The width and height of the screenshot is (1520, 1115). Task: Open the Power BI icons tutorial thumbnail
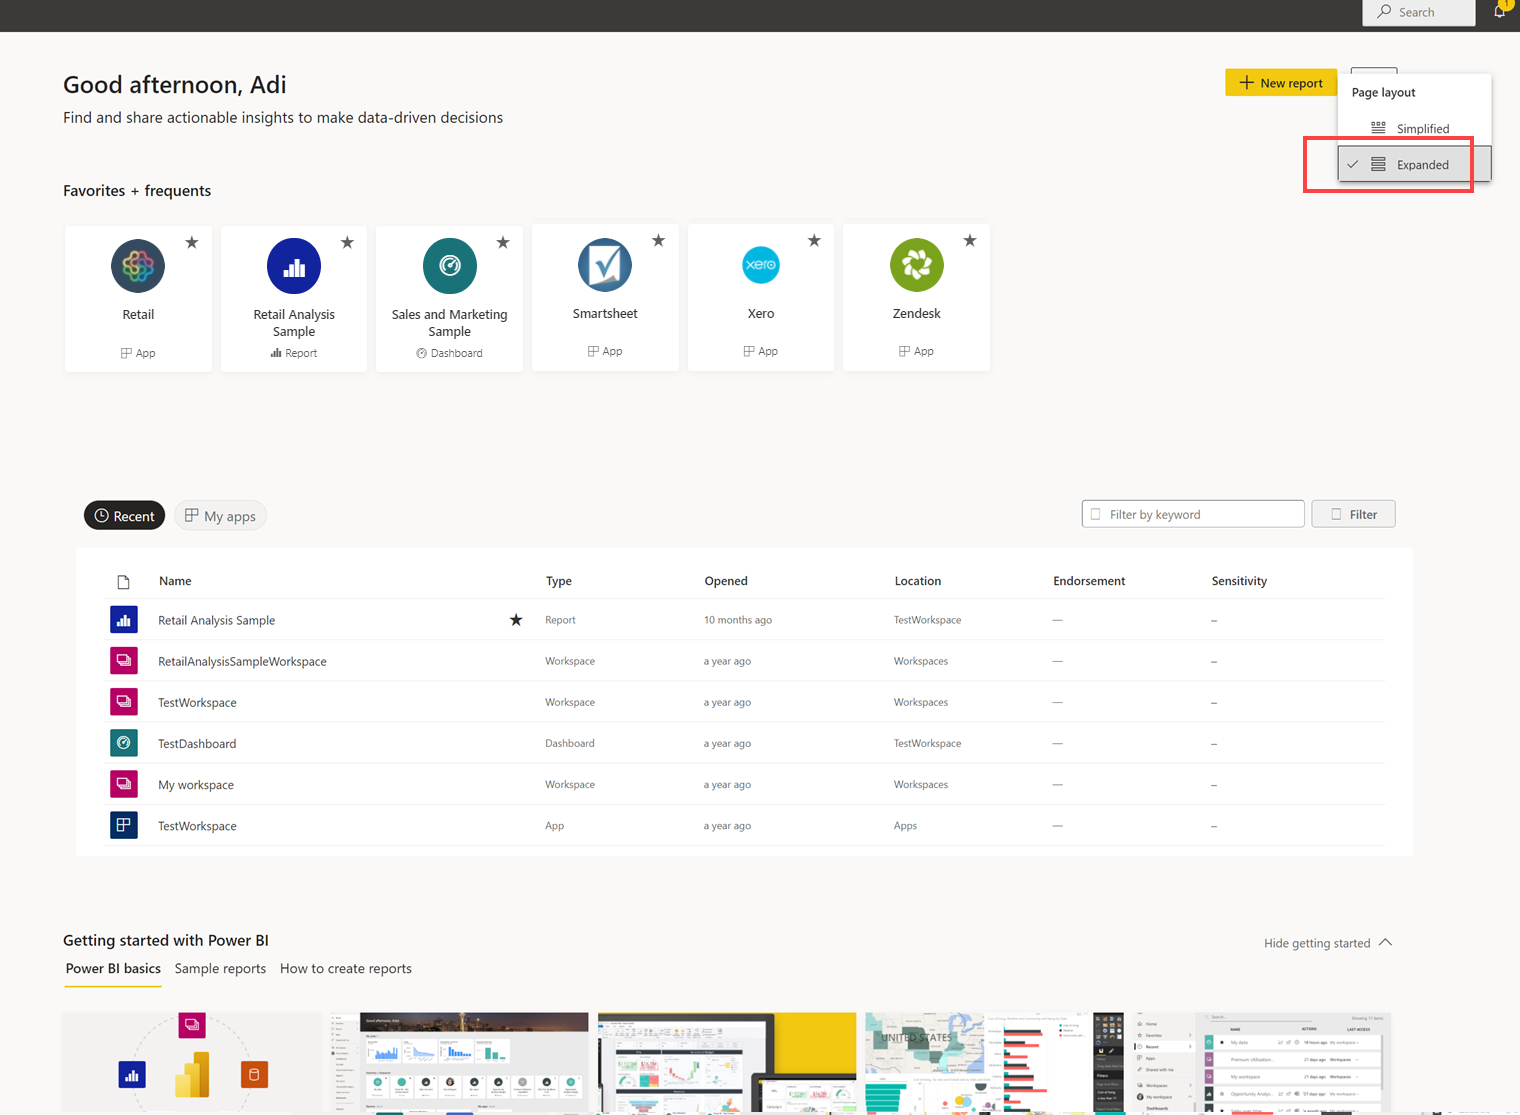(x=192, y=1062)
